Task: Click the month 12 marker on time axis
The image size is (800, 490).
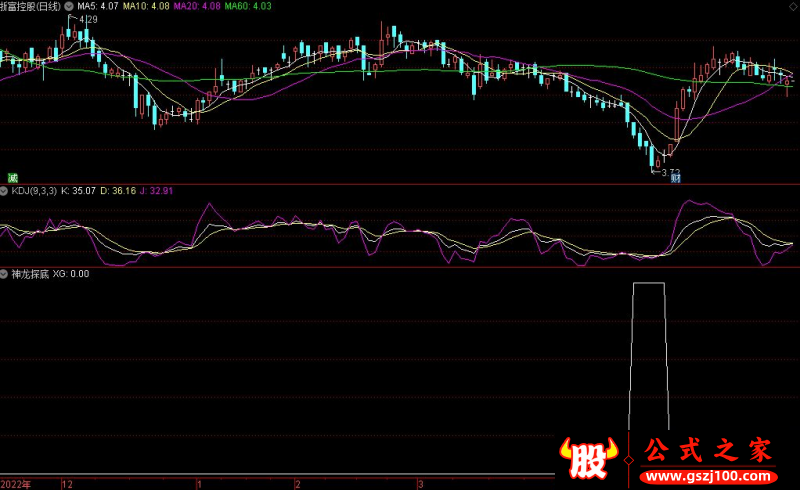Action: (x=67, y=483)
